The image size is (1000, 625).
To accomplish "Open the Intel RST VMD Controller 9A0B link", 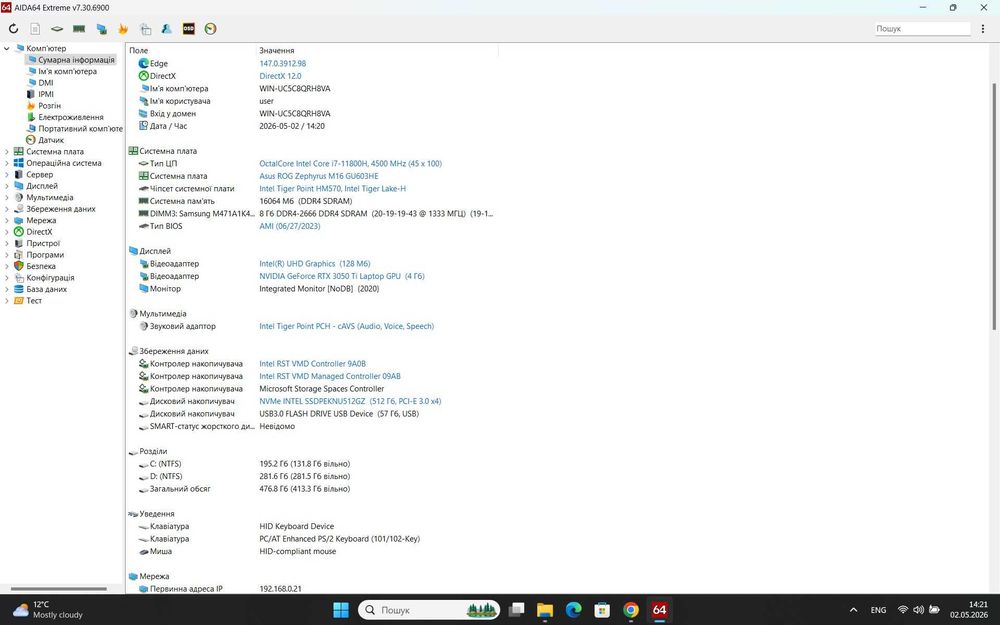I will (312, 364).
